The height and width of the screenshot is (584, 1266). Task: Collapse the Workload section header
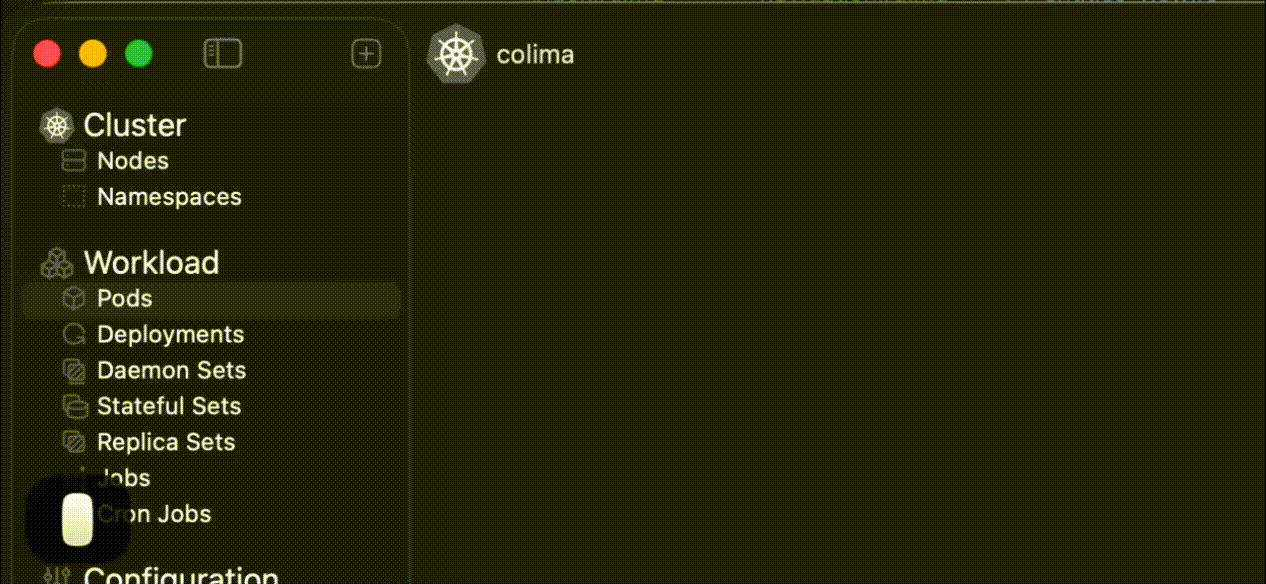(151, 262)
